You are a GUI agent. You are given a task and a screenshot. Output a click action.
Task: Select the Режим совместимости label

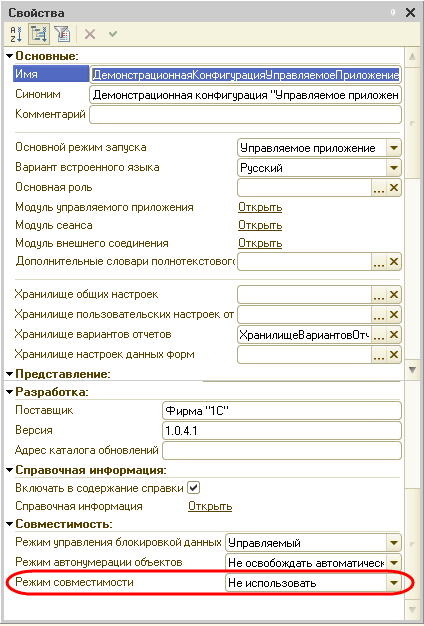pyautogui.click(x=74, y=582)
